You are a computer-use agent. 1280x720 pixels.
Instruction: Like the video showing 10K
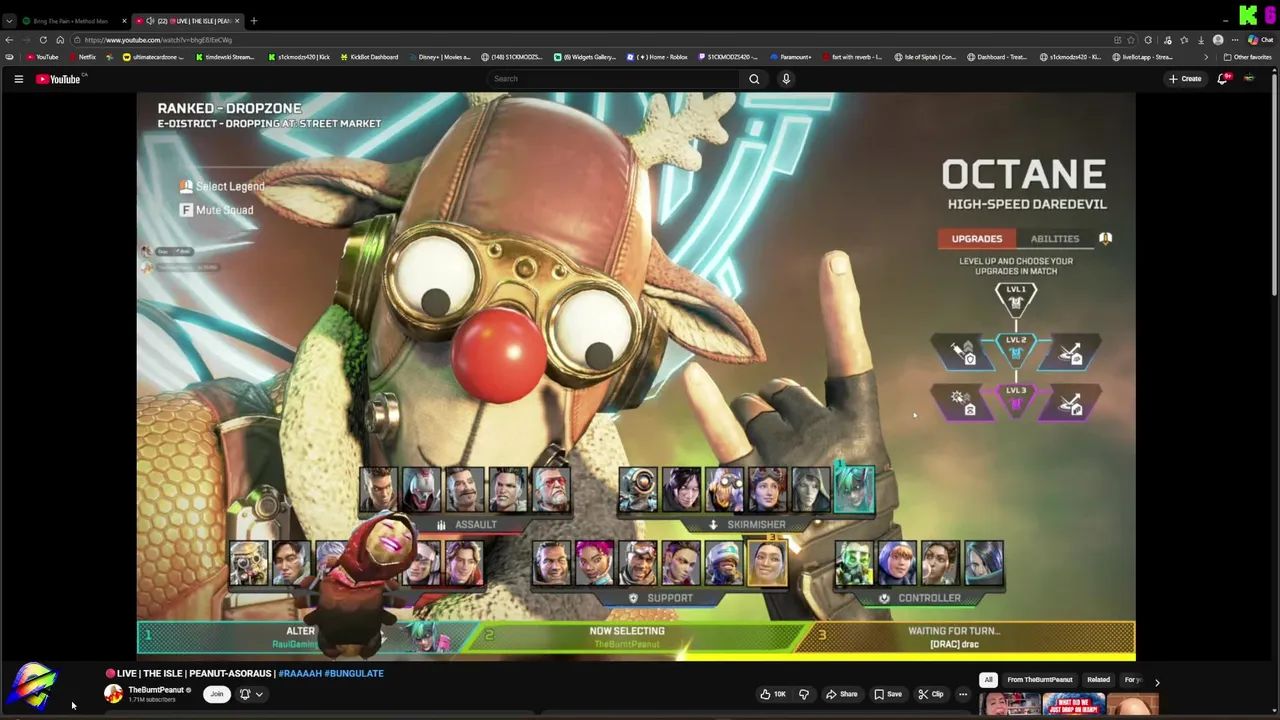click(x=773, y=694)
